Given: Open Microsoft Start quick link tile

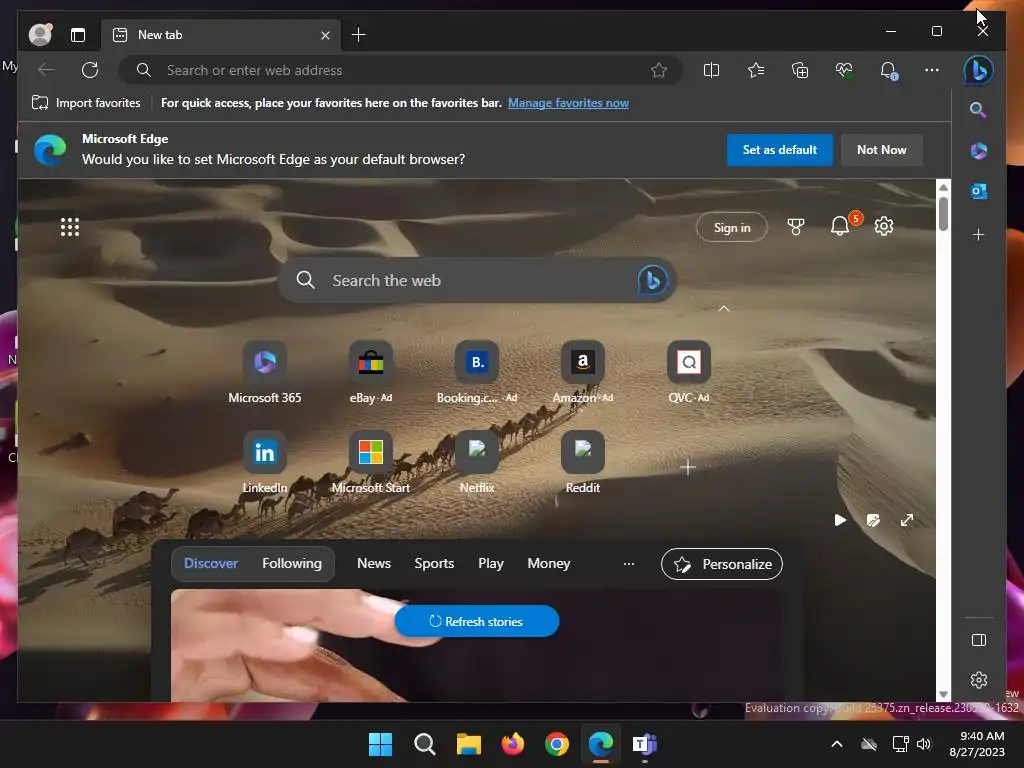Looking at the screenshot, I should pos(370,462).
